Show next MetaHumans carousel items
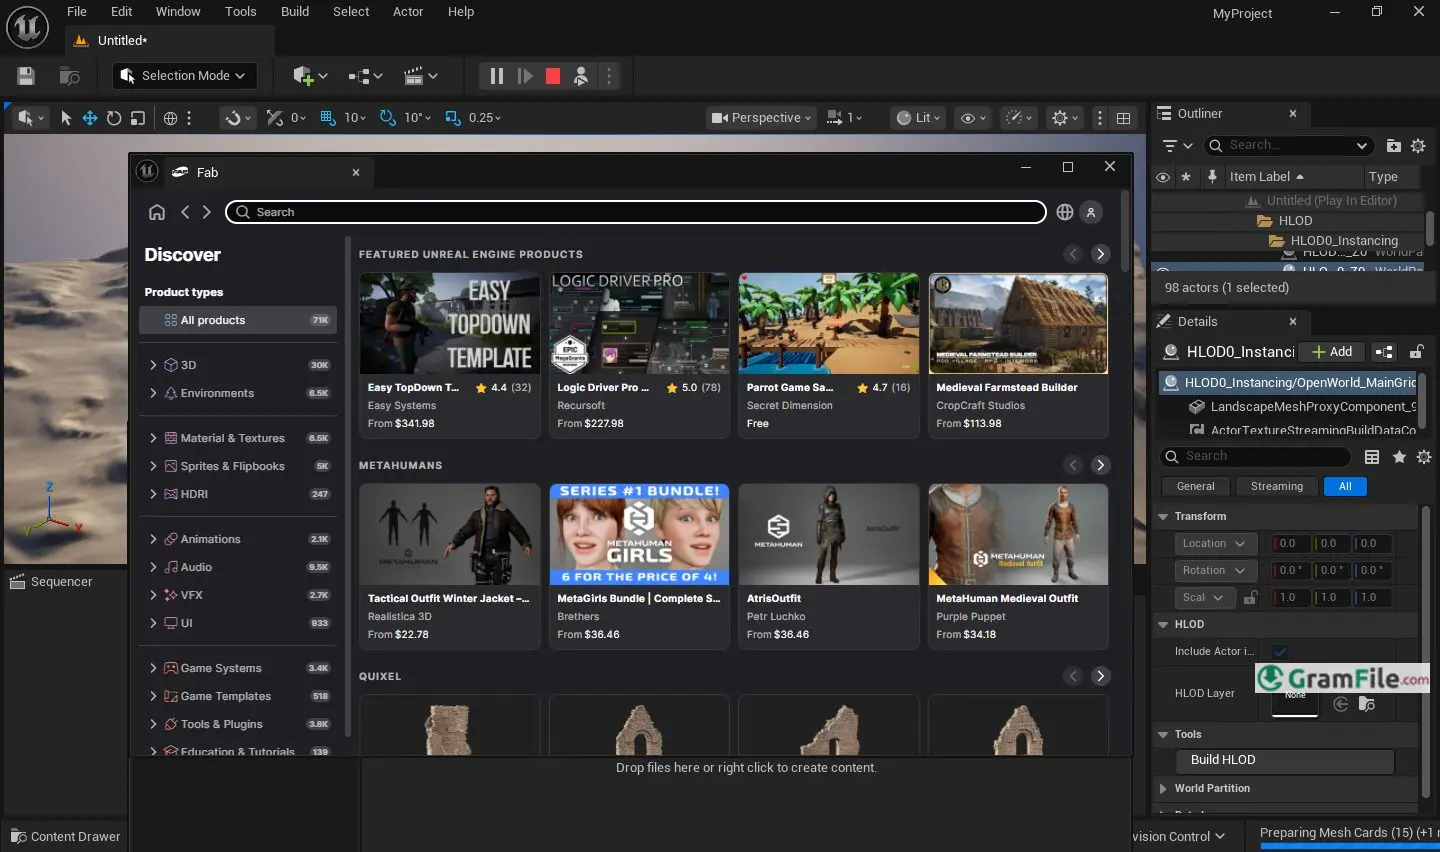 click(1100, 465)
